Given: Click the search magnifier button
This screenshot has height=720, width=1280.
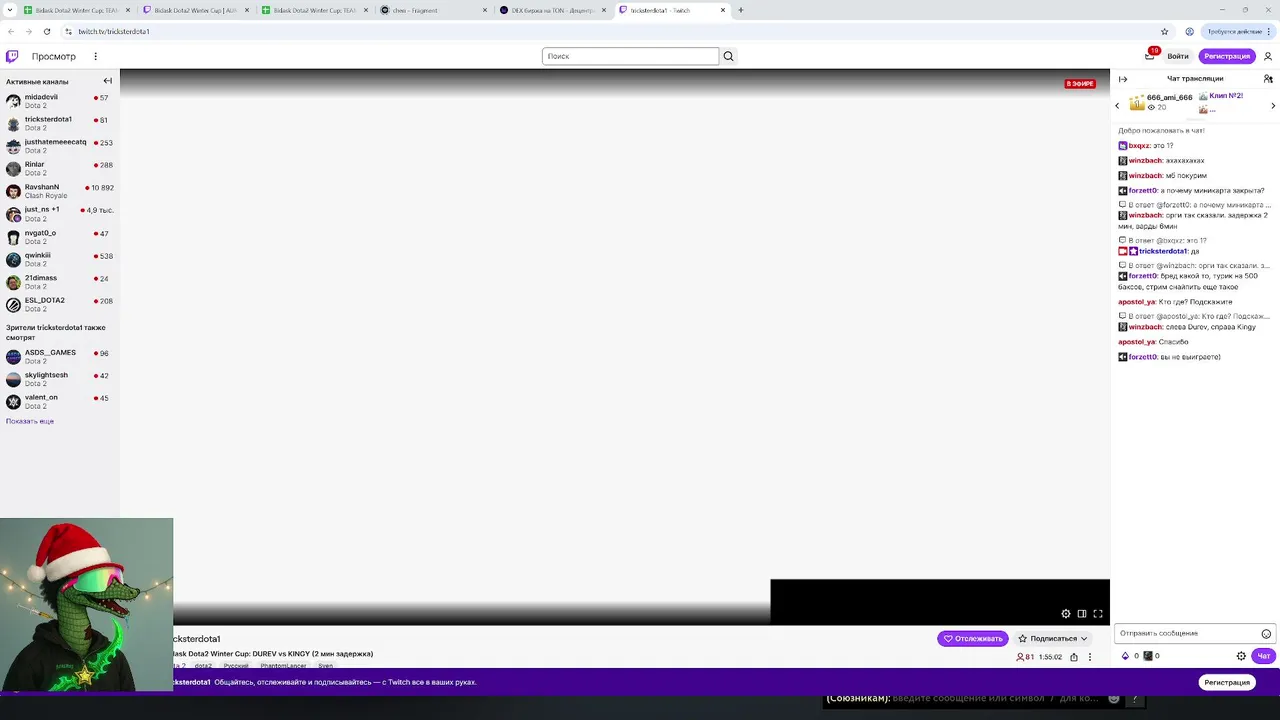Looking at the screenshot, I should pyautogui.click(x=728, y=56).
